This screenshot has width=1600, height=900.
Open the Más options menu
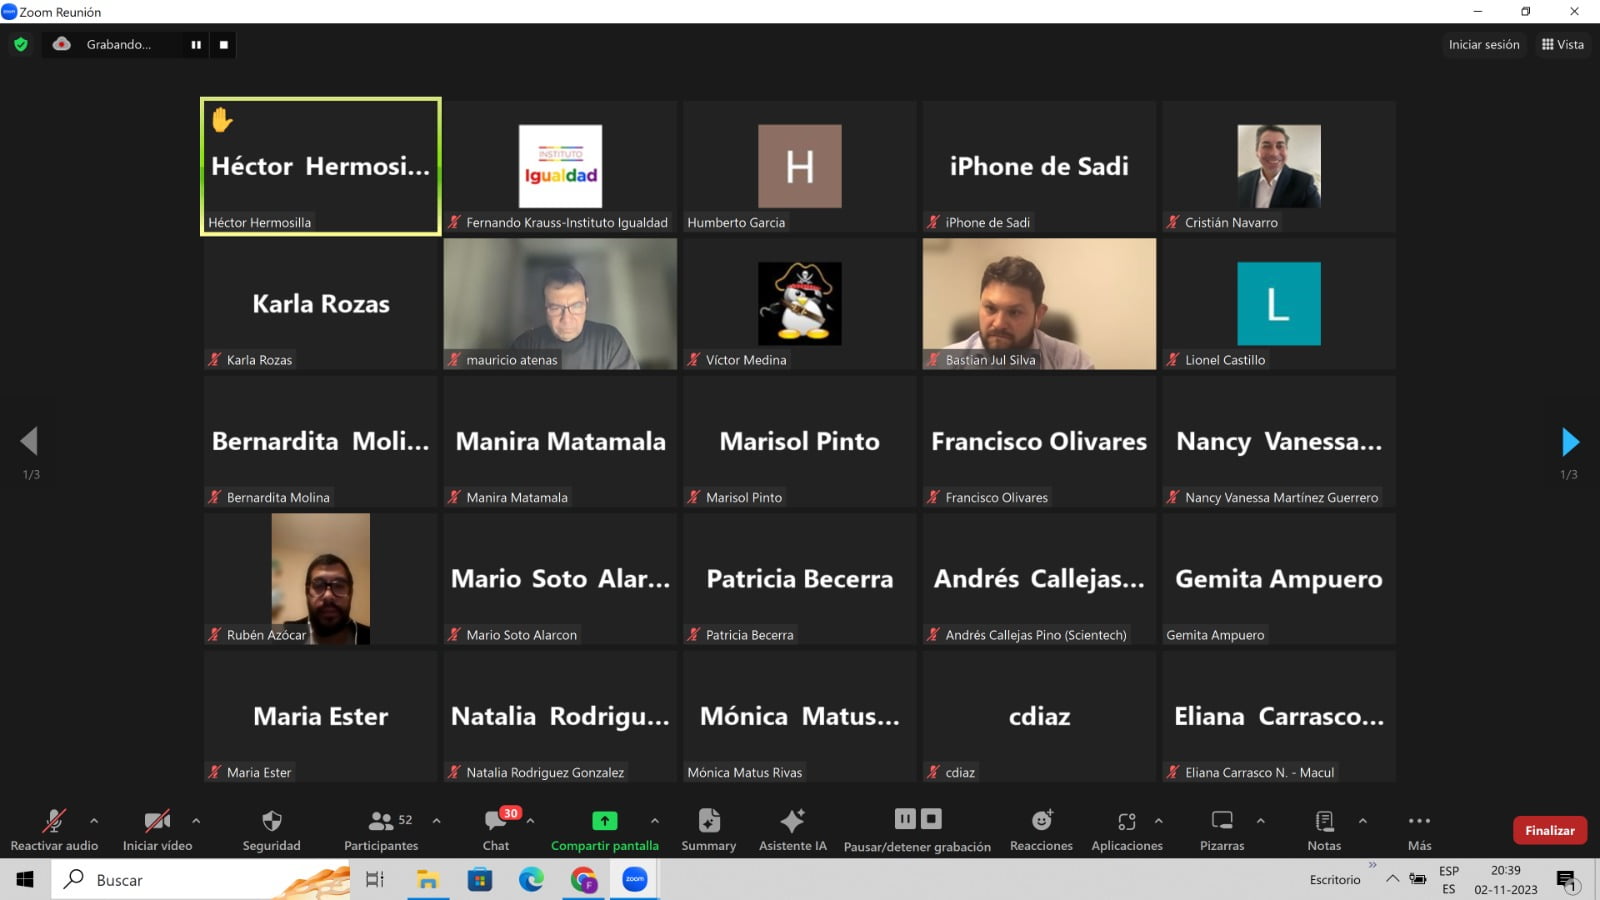1419,822
